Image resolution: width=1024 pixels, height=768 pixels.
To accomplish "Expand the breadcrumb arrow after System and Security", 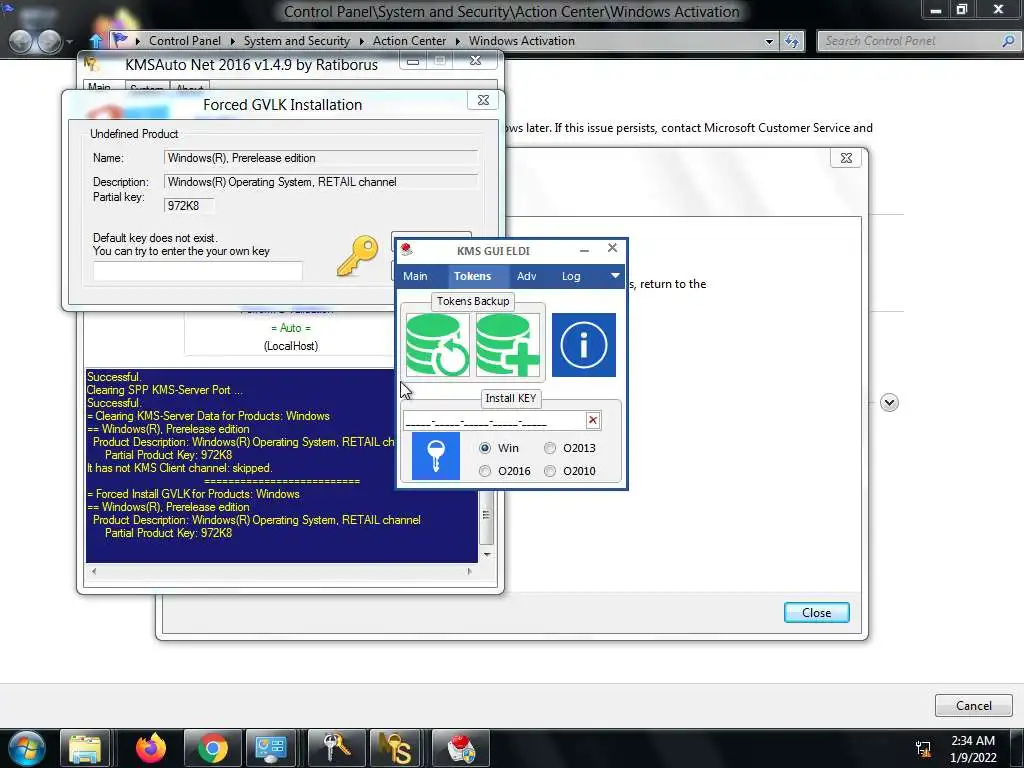I will (361, 41).
